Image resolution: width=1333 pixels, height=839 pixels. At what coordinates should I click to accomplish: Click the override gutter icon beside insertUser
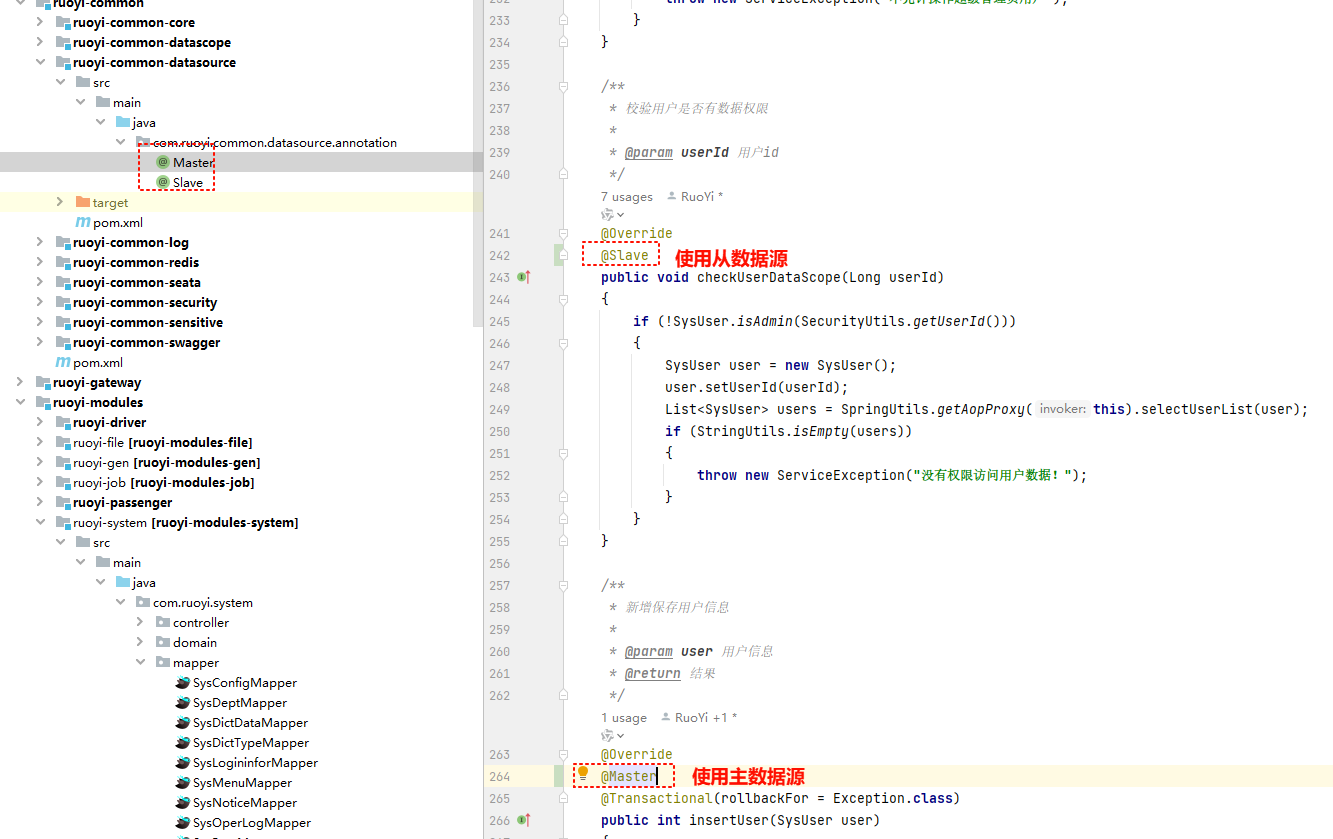(x=523, y=820)
